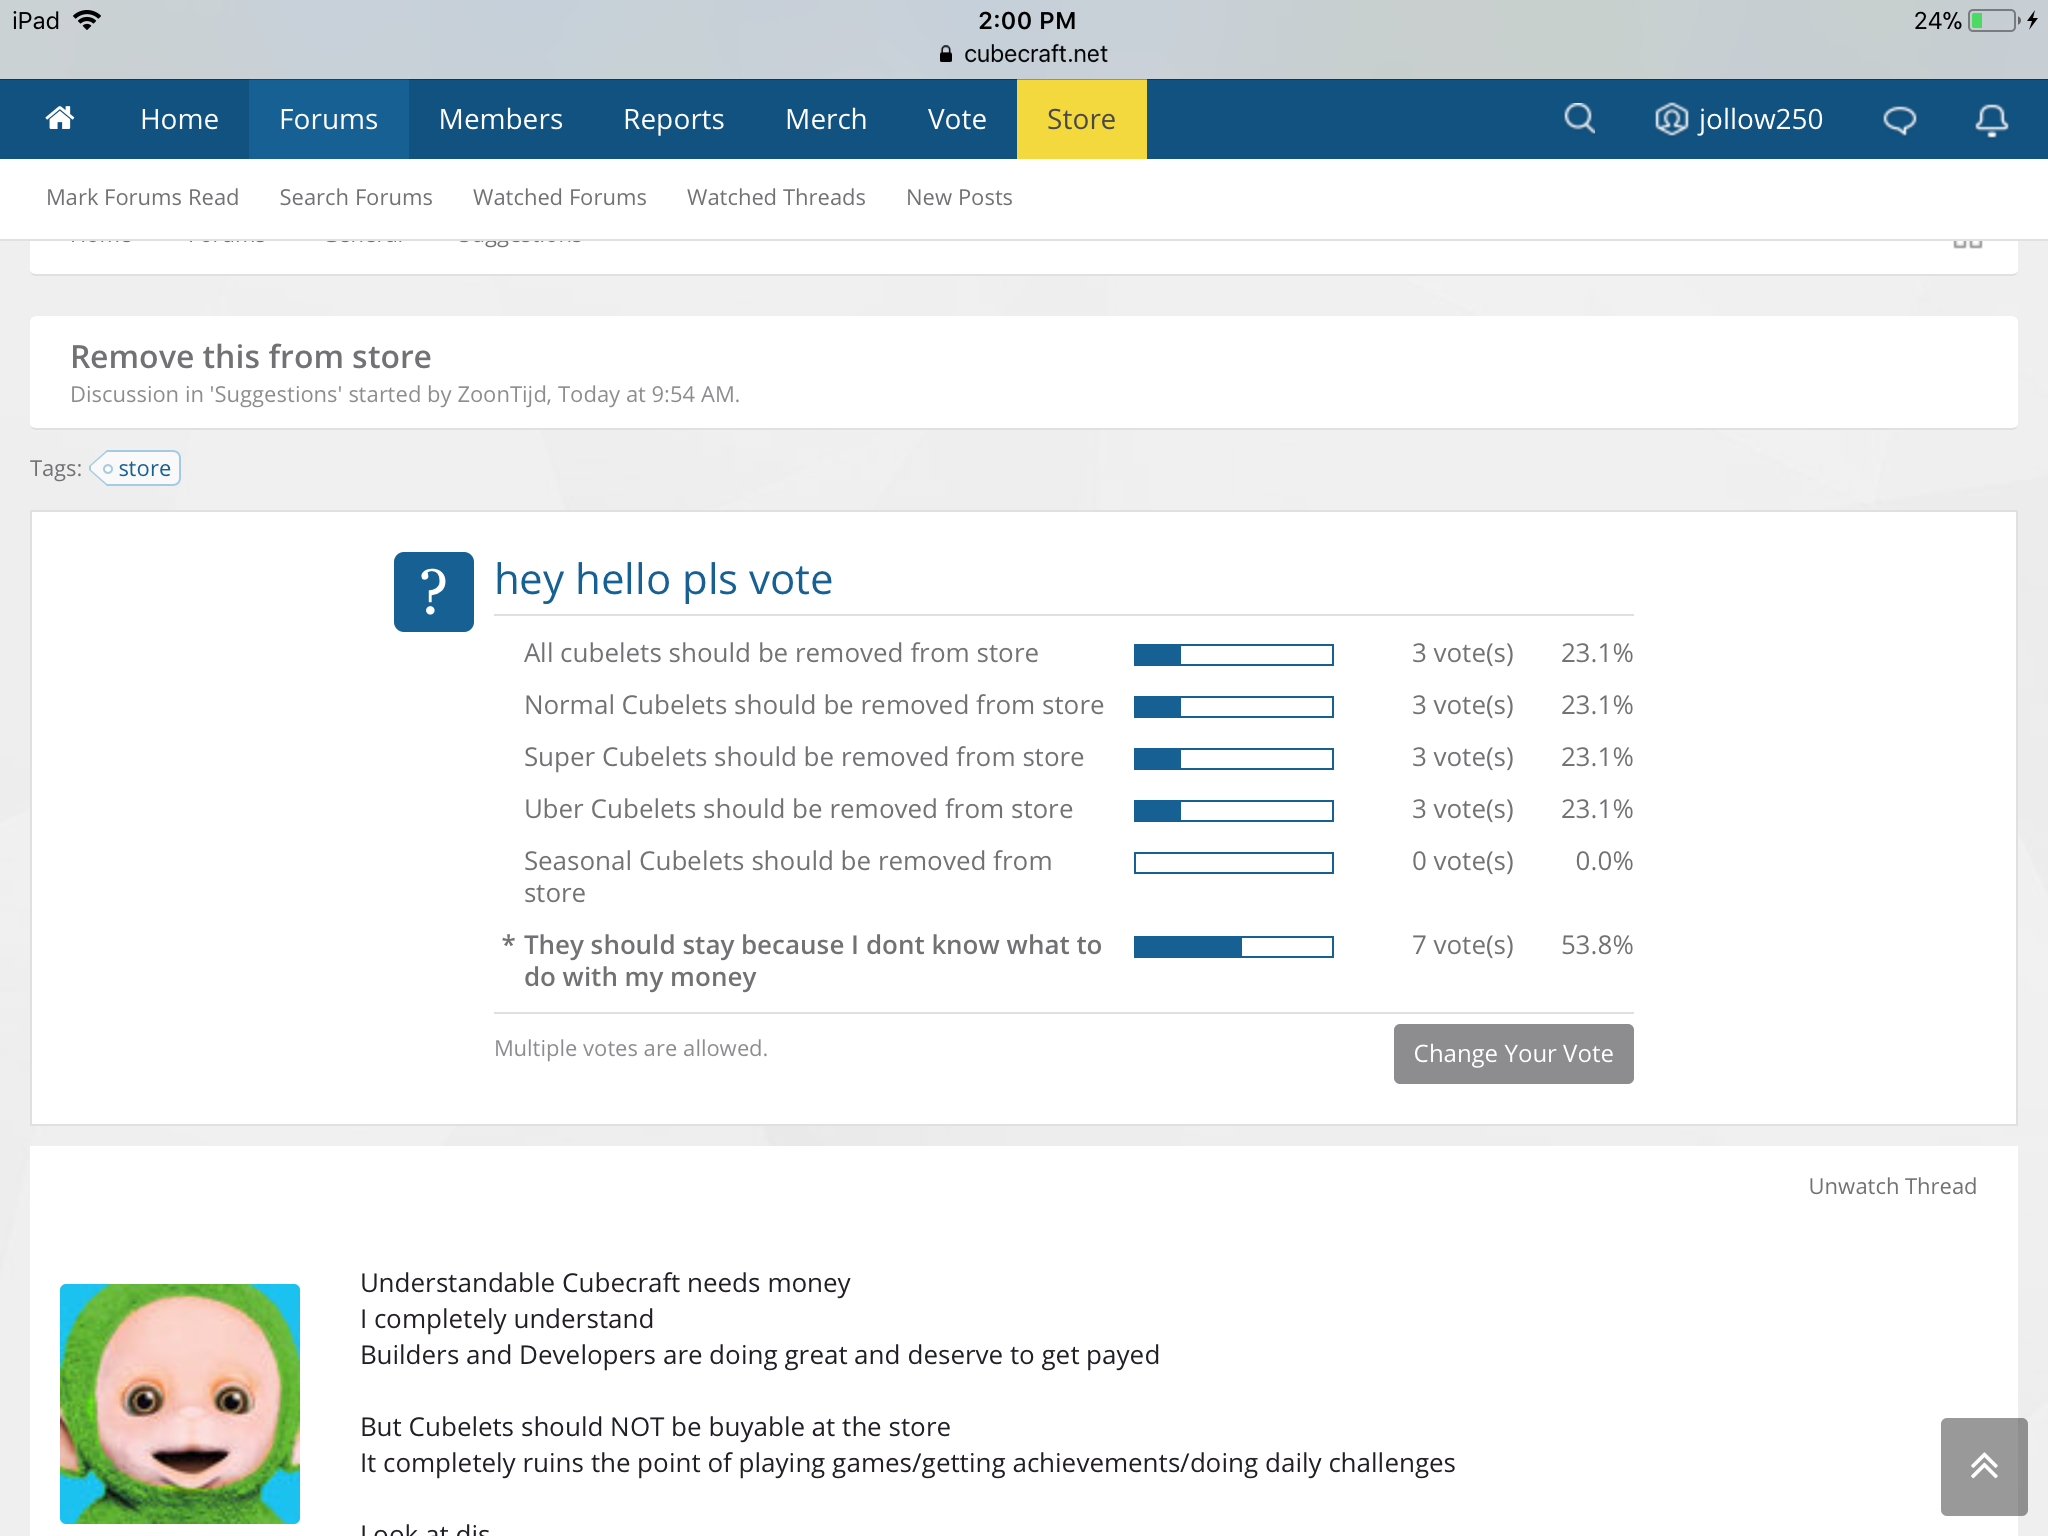
Task: Click the poll question mark icon
Action: click(434, 591)
